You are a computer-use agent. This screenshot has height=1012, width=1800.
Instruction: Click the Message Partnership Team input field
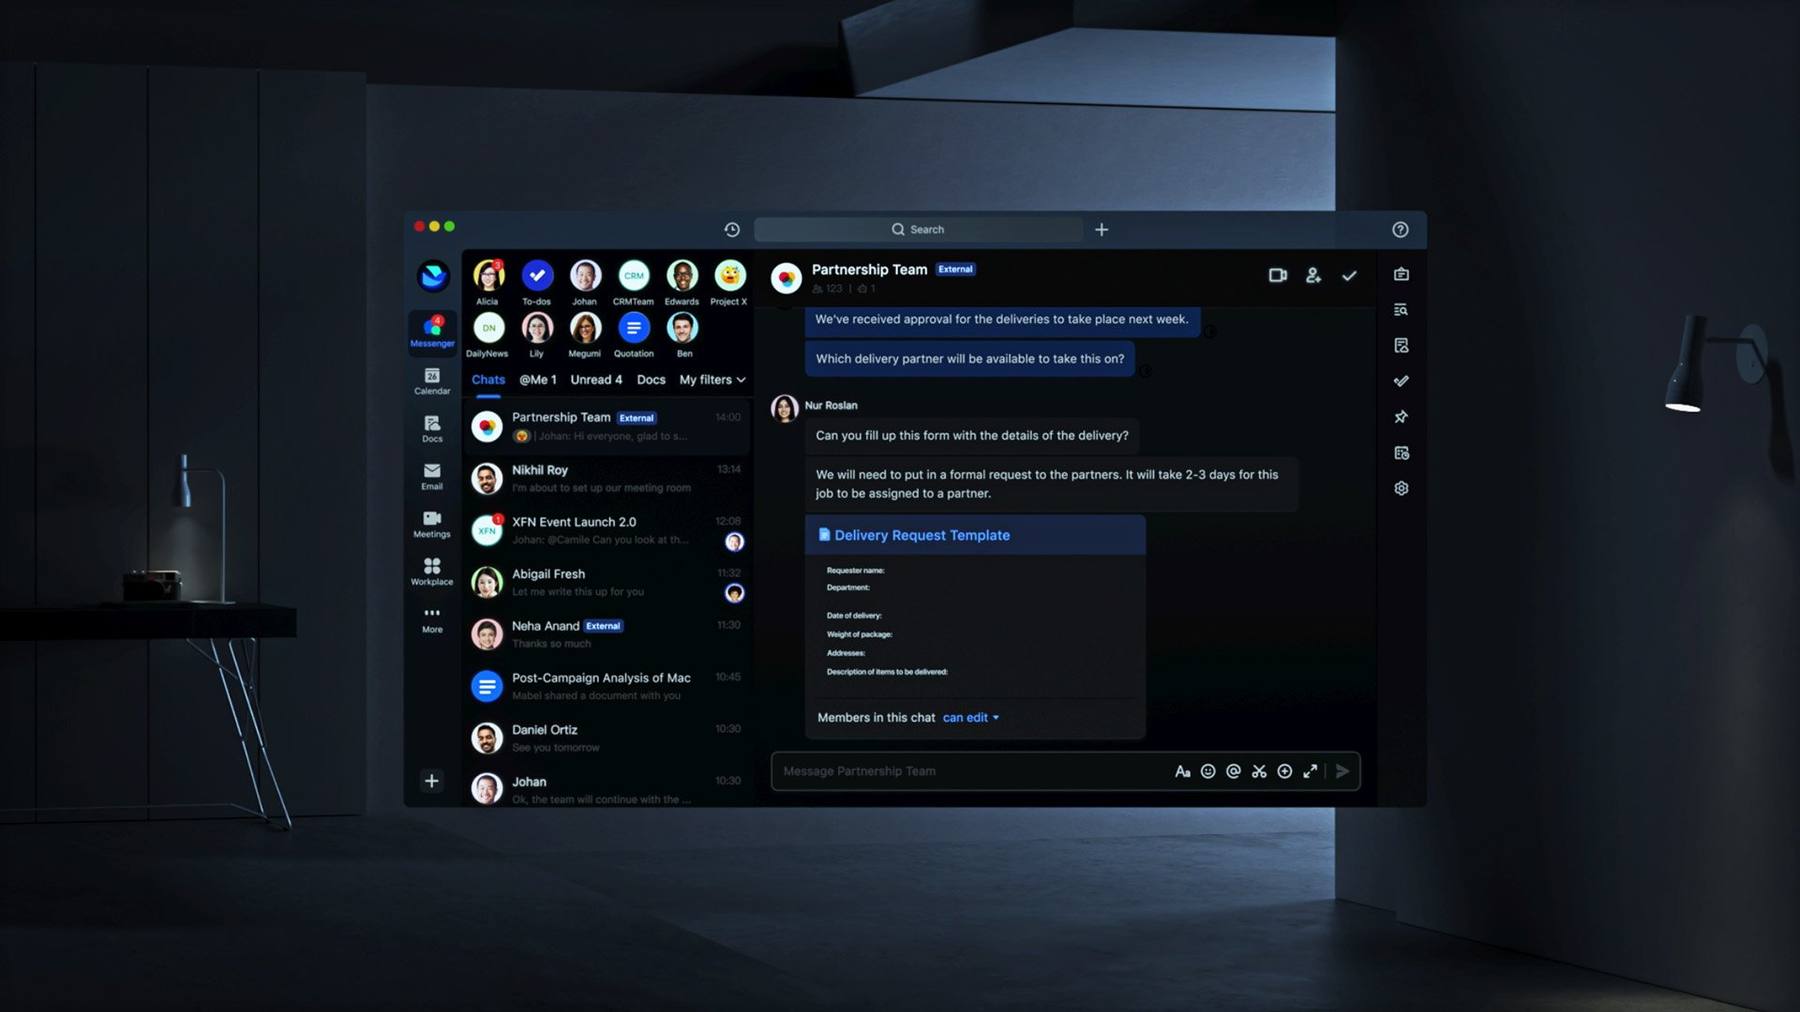(x=970, y=771)
